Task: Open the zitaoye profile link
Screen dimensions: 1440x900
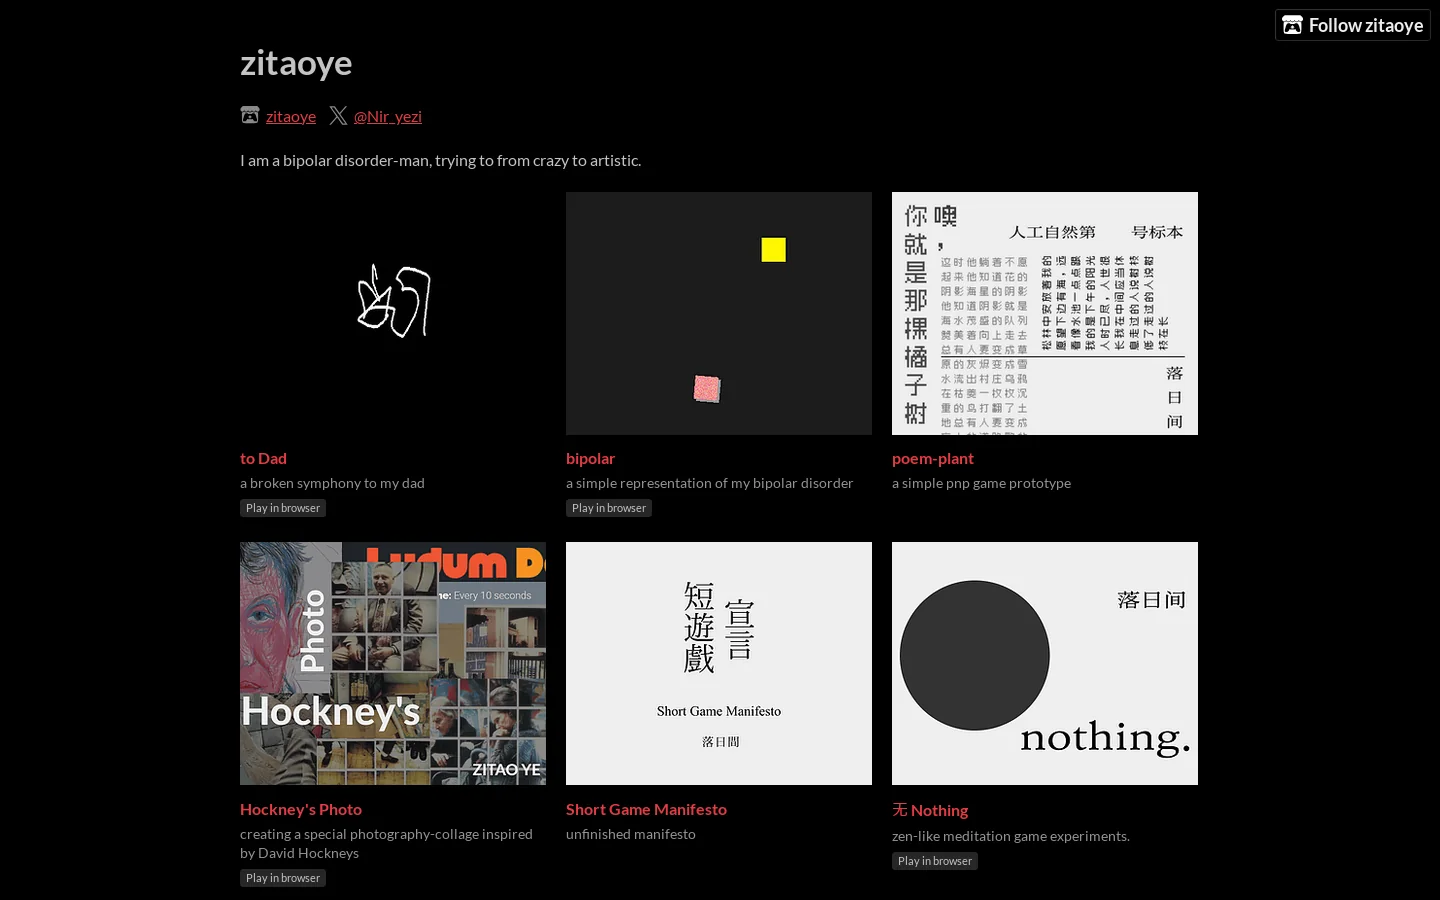Action: [291, 116]
